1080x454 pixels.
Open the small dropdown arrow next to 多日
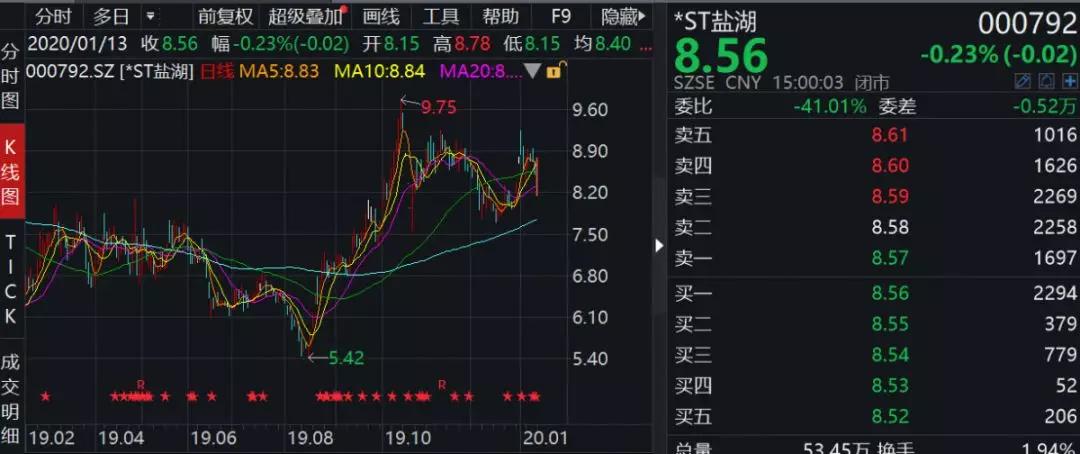(x=150, y=15)
